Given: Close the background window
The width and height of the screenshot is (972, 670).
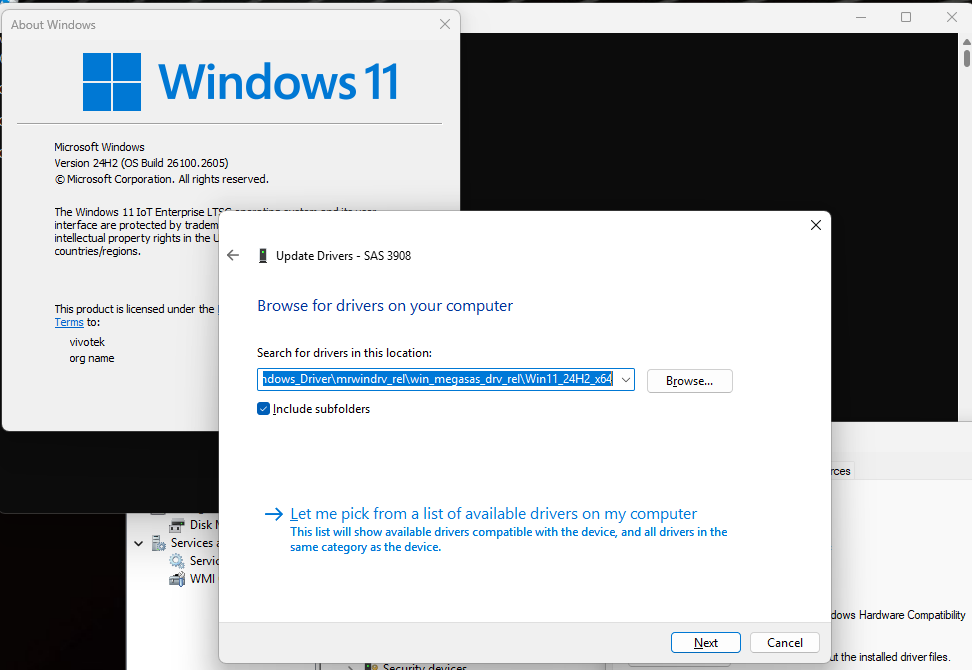Looking at the screenshot, I should coord(952,17).
